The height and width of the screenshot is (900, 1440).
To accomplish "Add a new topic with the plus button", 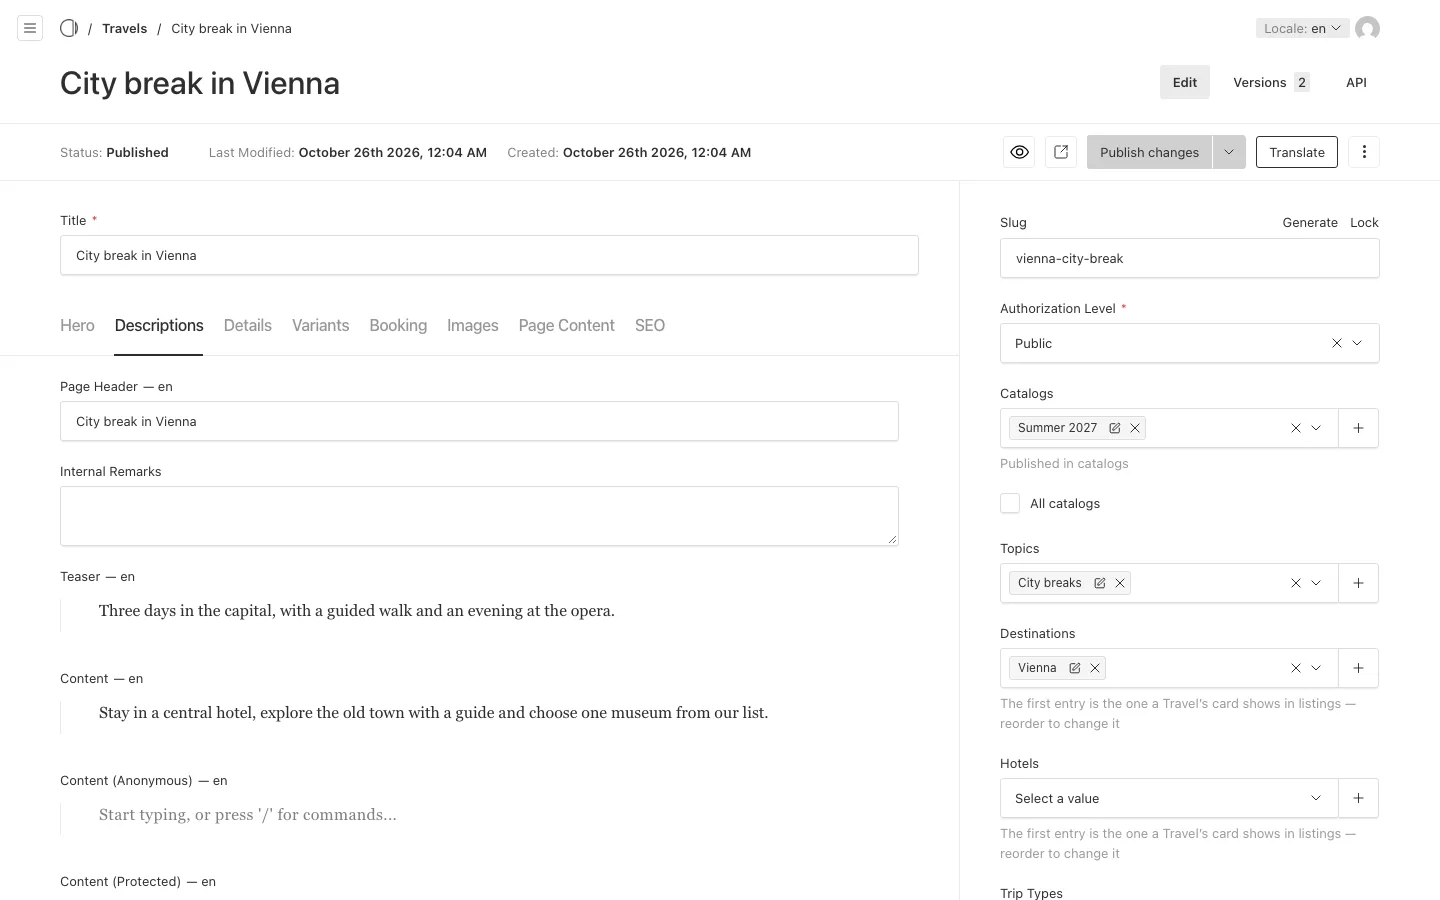I will (x=1358, y=583).
